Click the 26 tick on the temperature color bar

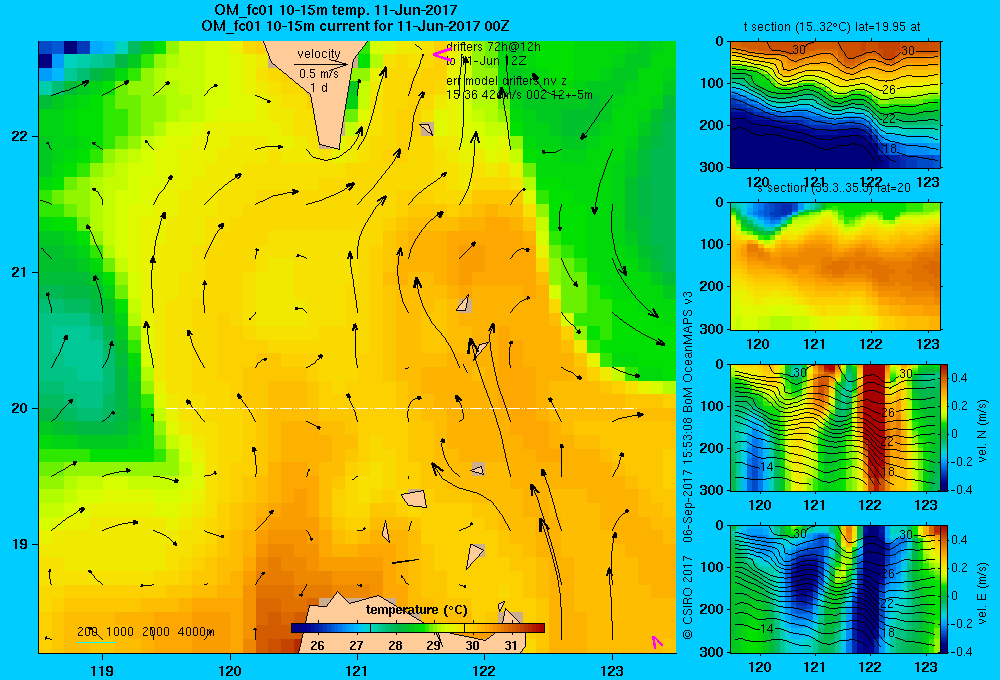(317, 645)
